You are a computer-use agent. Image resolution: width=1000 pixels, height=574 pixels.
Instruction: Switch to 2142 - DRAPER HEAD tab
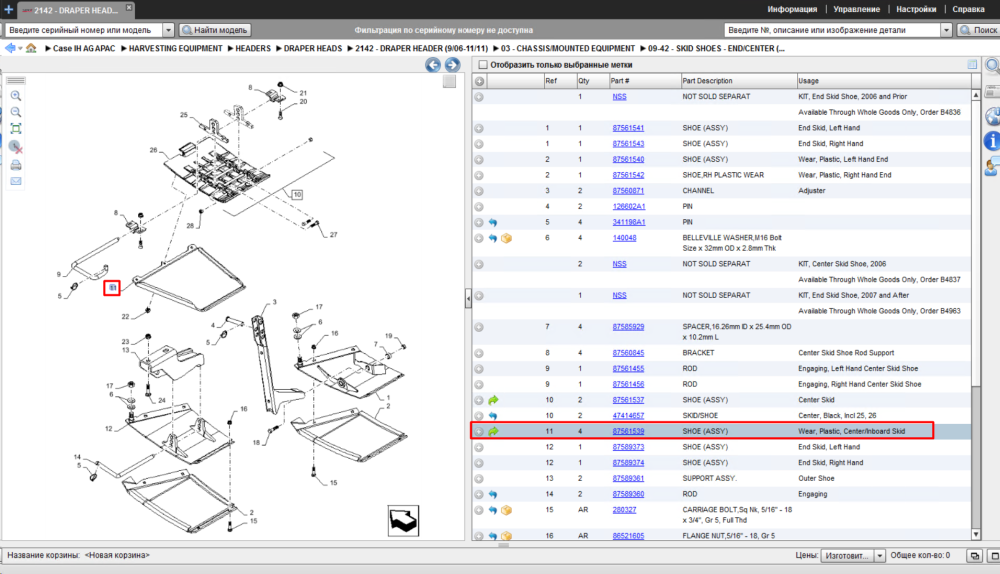[75, 10]
